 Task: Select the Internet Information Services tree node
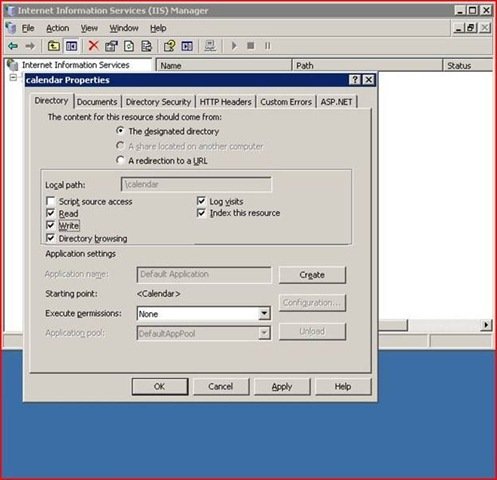tap(75, 65)
